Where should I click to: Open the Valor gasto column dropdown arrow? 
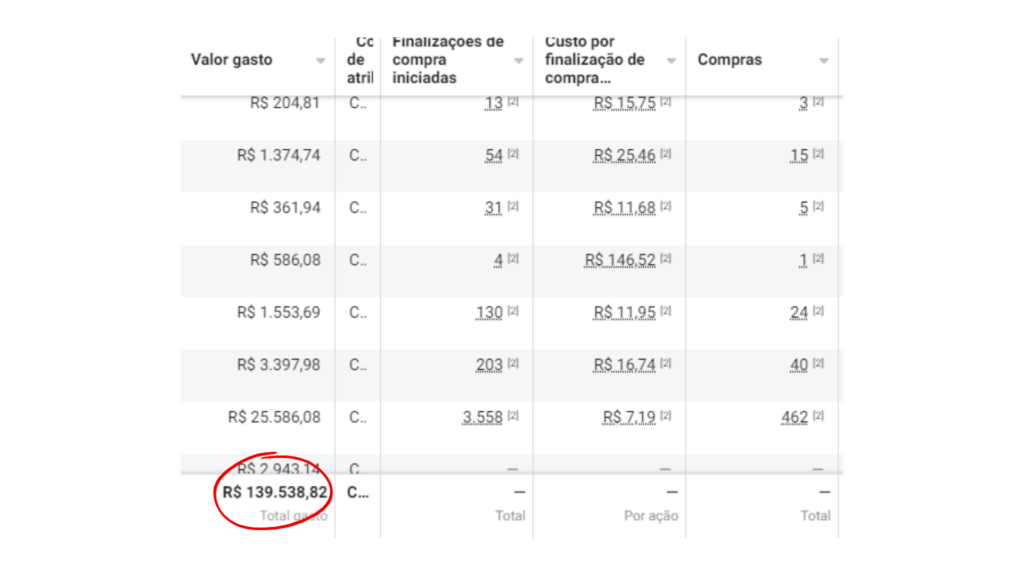[x=320, y=61]
